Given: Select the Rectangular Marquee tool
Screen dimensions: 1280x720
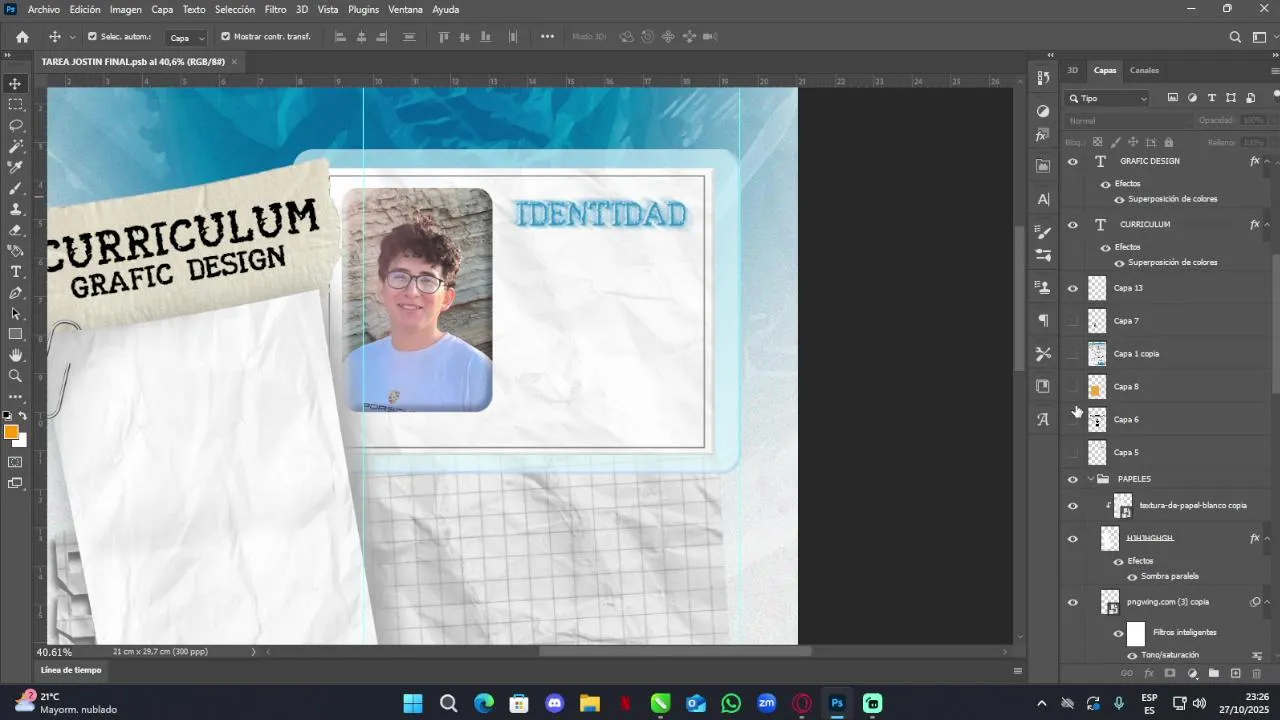Looking at the screenshot, I should point(15,104).
